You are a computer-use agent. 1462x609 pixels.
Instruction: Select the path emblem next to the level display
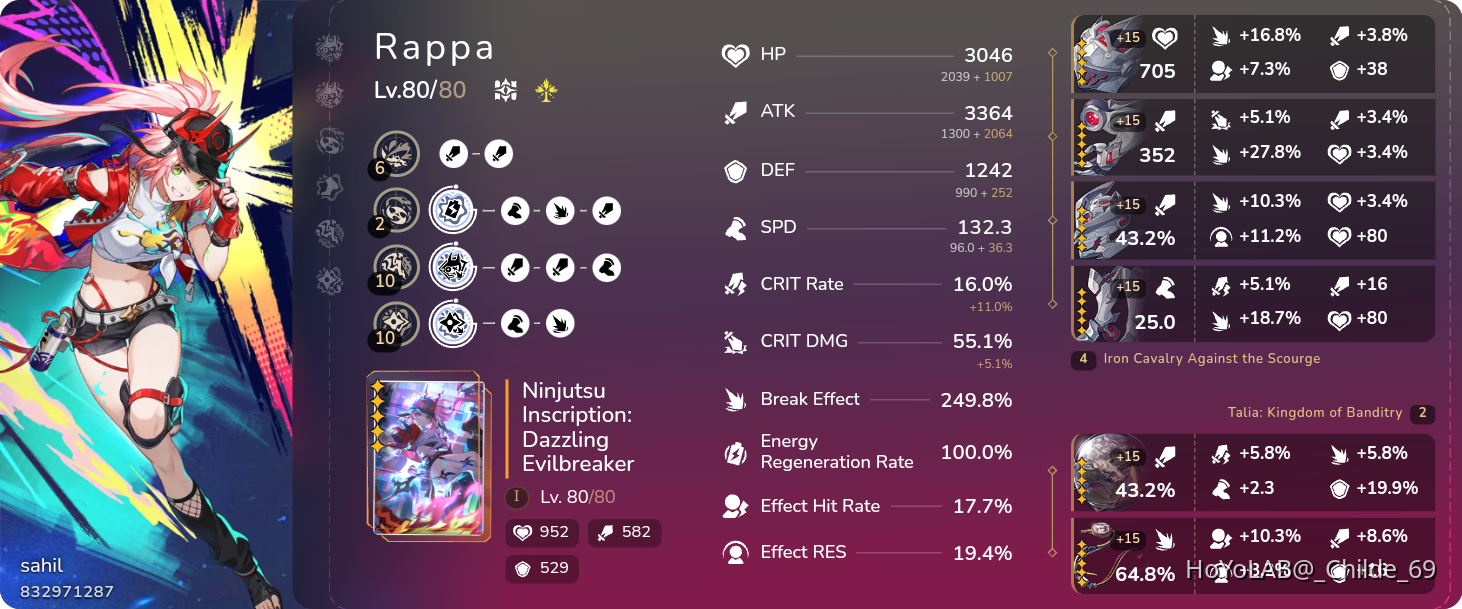[x=505, y=90]
